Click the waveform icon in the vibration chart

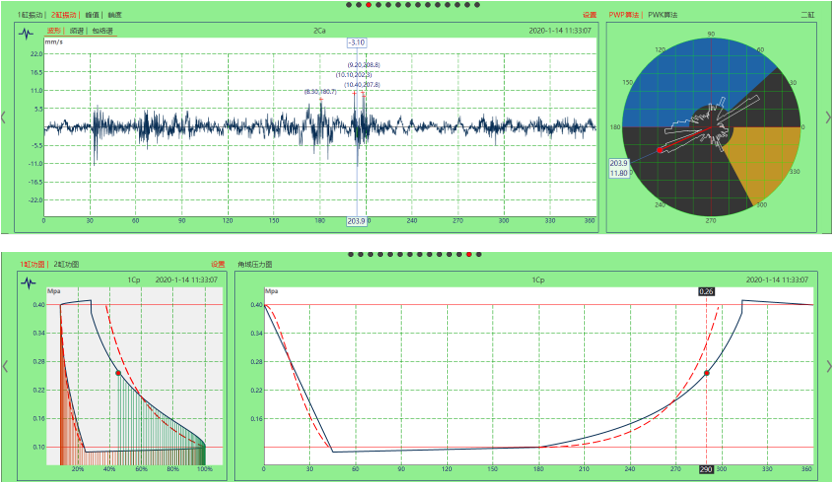(x=28, y=32)
